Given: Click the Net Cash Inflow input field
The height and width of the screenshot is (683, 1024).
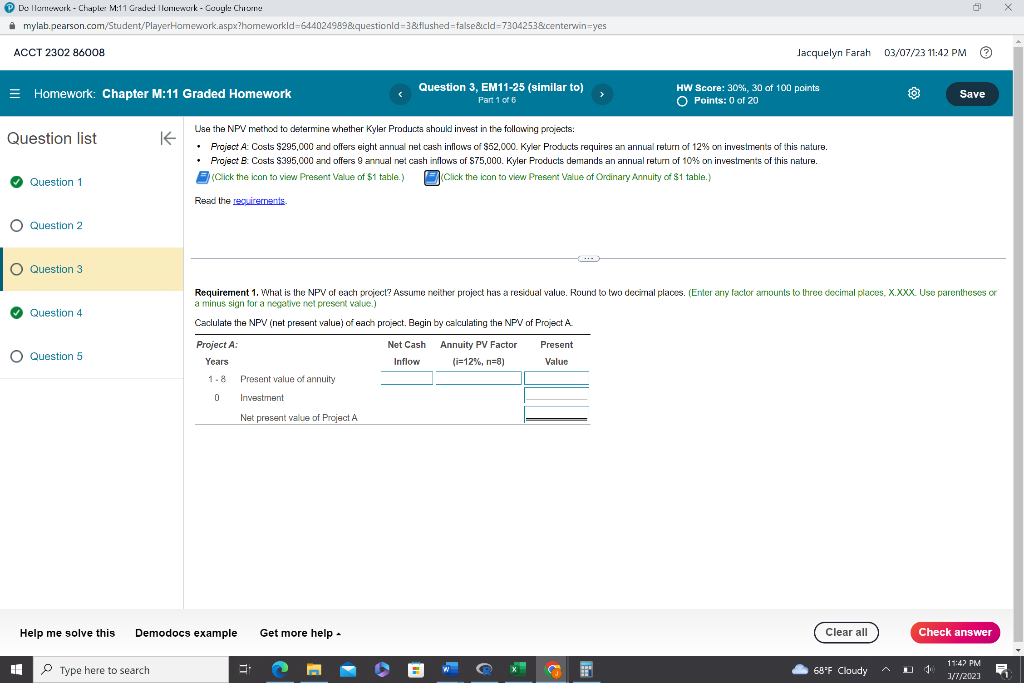Looking at the screenshot, I should coord(407,378).
